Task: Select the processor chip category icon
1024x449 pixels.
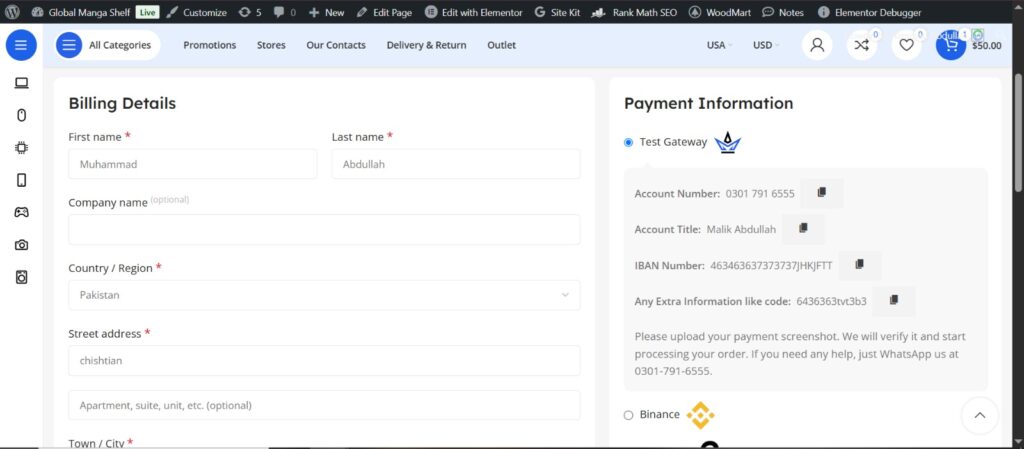Action: point(22,147)
